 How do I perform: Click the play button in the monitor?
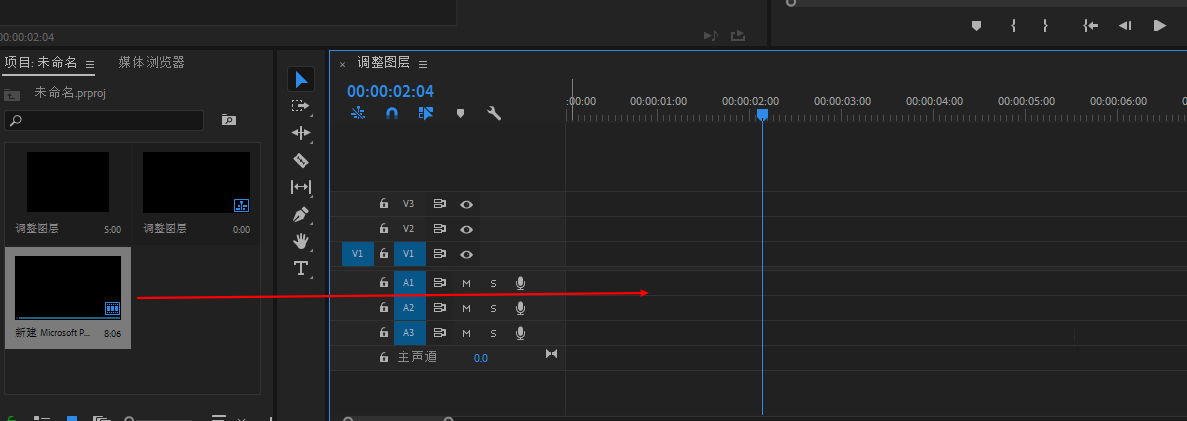(x=1159, y=26)
